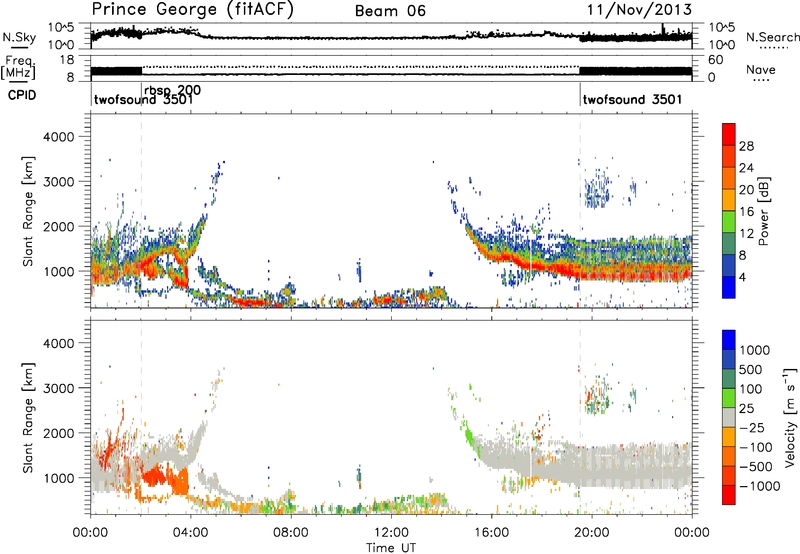This screenshot has height=554, width=800.
Task: Click '4000' range tick on power panel
Action: point(58,137)
